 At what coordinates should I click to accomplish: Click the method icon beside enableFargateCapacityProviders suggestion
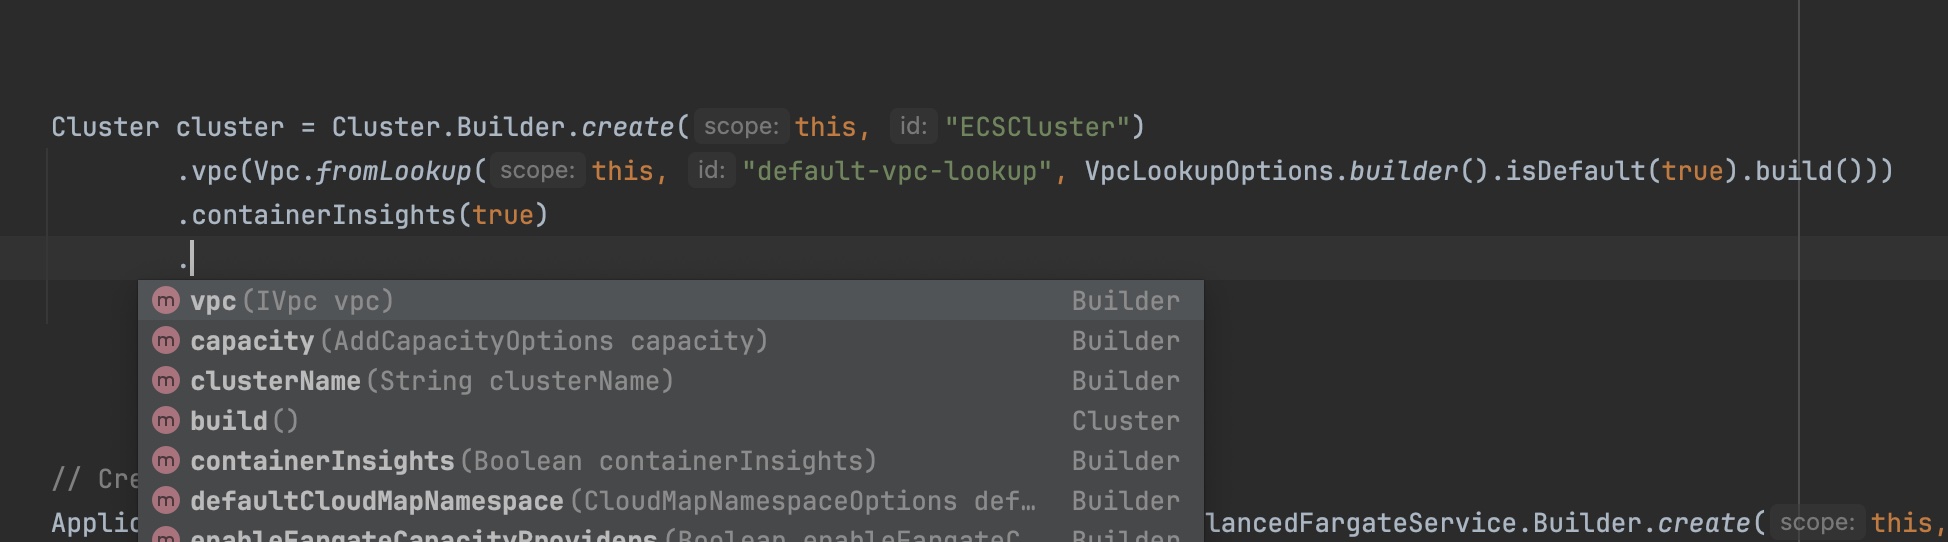[x=166, y=535]
